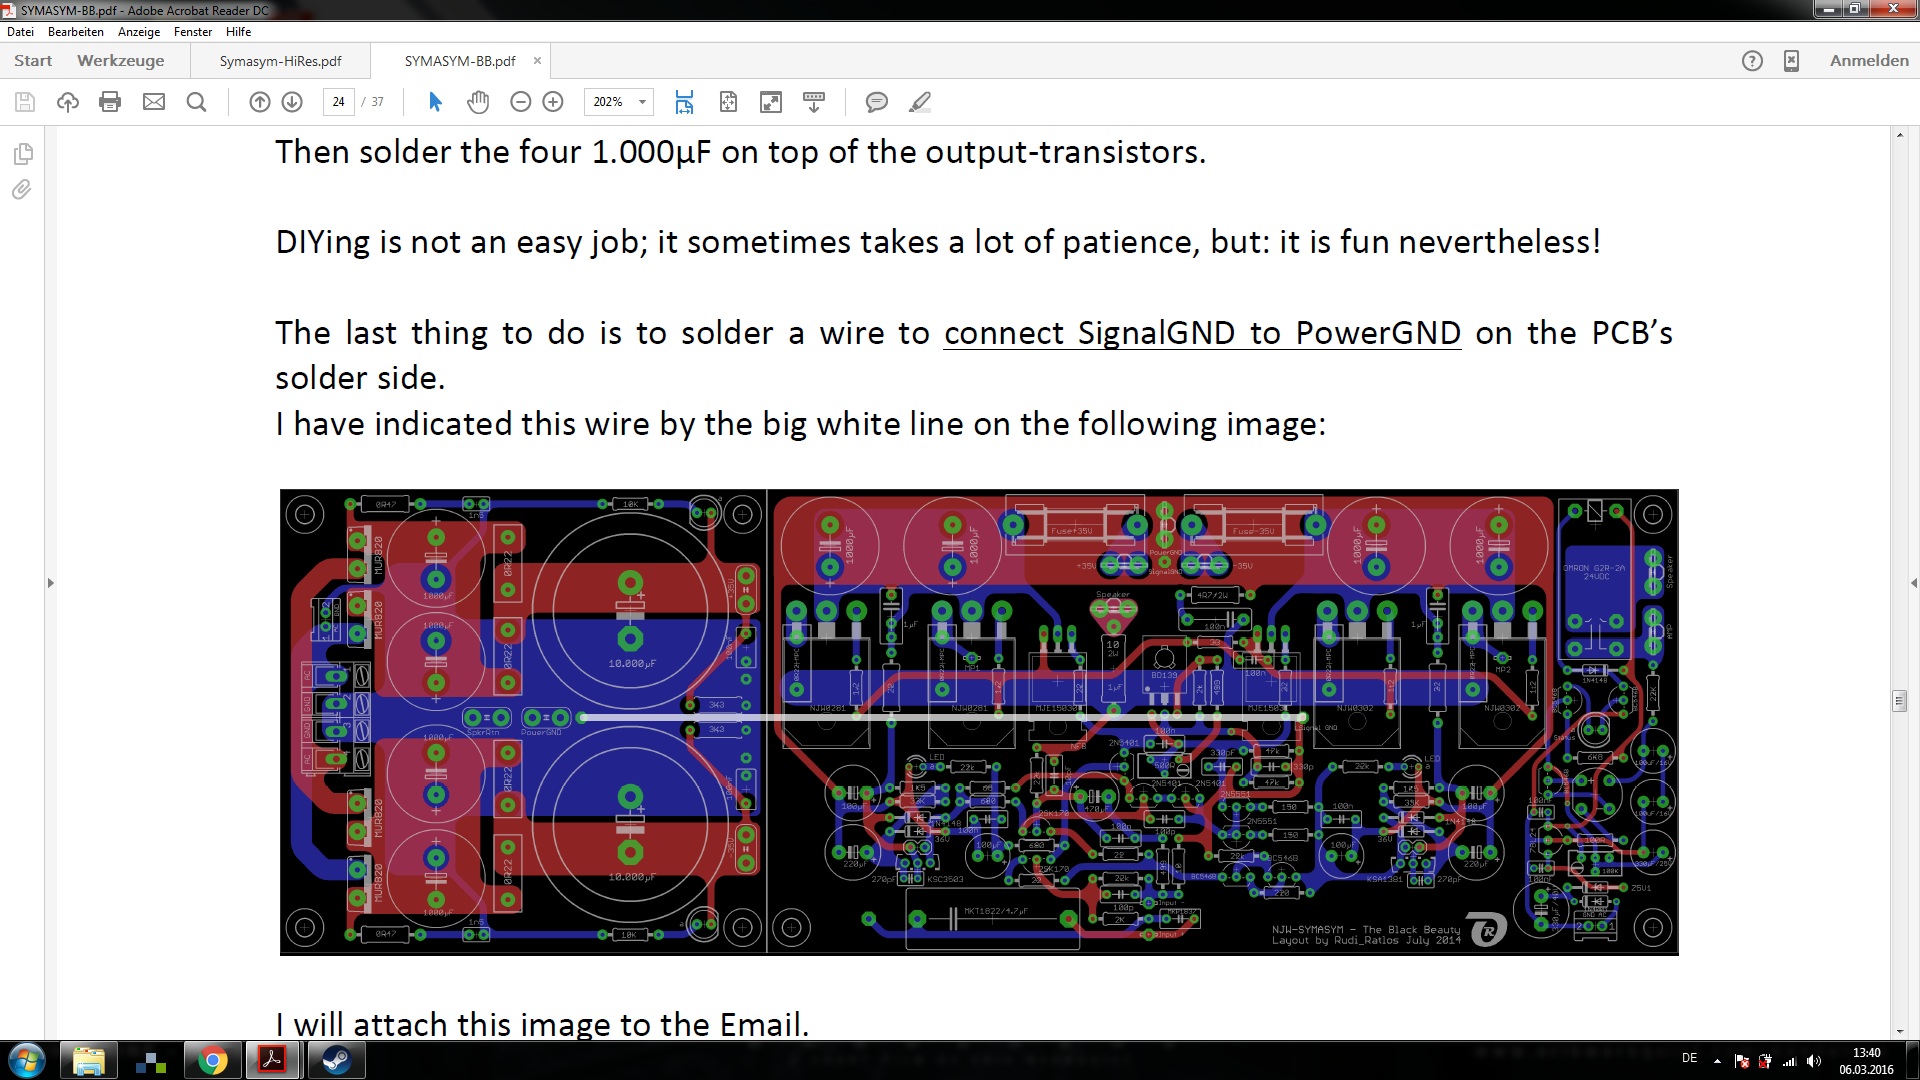The width and height of the screenshot is (1920, 1080).
Task: Expand right tools pane arrow
Action: [1914, 583]
